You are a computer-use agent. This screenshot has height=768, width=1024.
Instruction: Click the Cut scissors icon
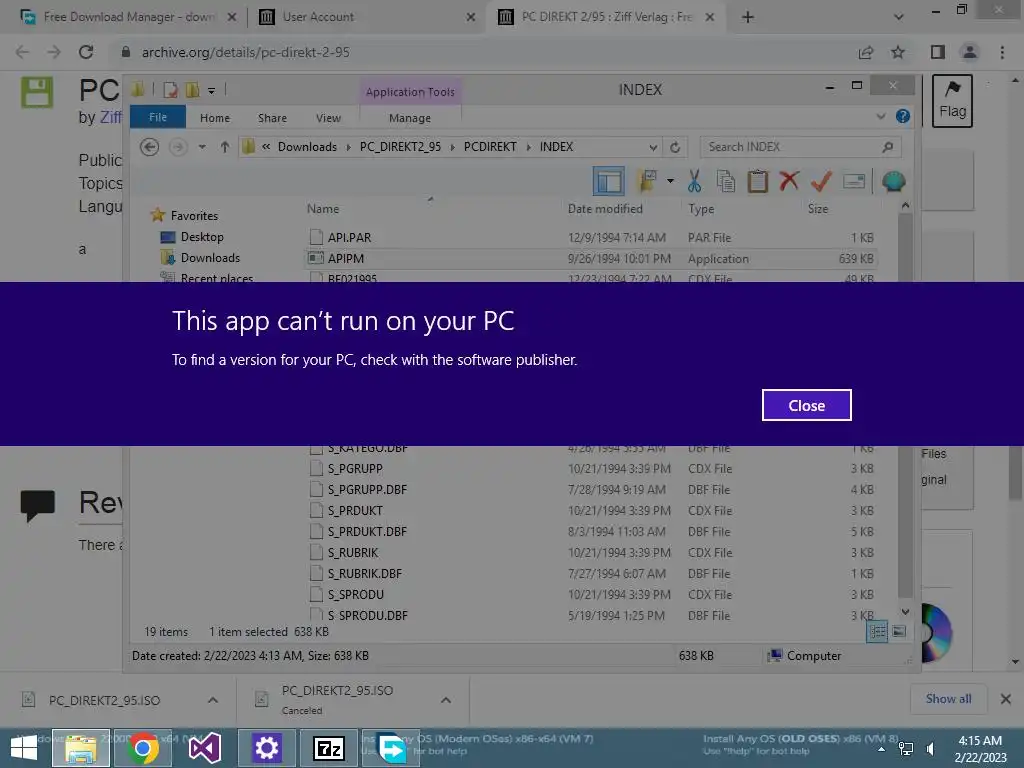click(x=694, y=181)
